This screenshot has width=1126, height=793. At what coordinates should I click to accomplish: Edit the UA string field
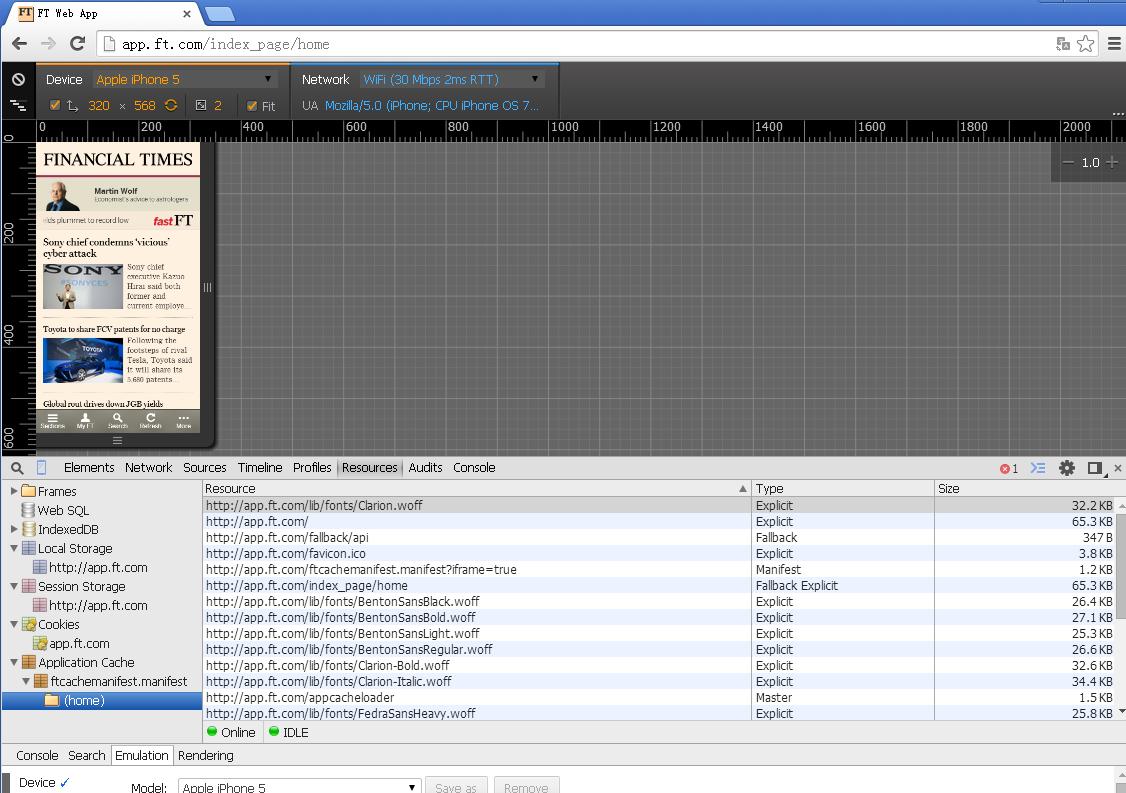[x=431, y=106]
